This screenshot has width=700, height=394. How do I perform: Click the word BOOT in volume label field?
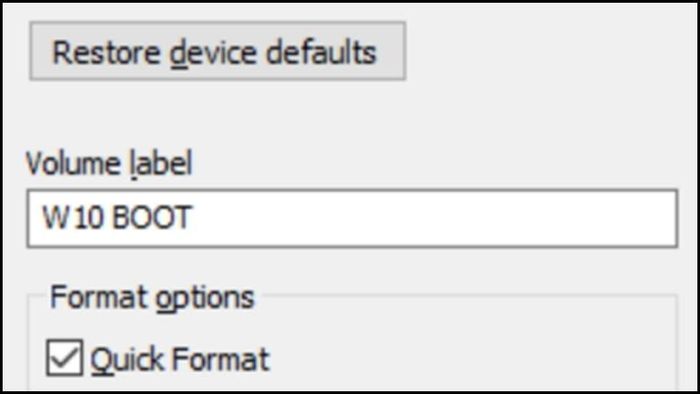click(152, 218)
